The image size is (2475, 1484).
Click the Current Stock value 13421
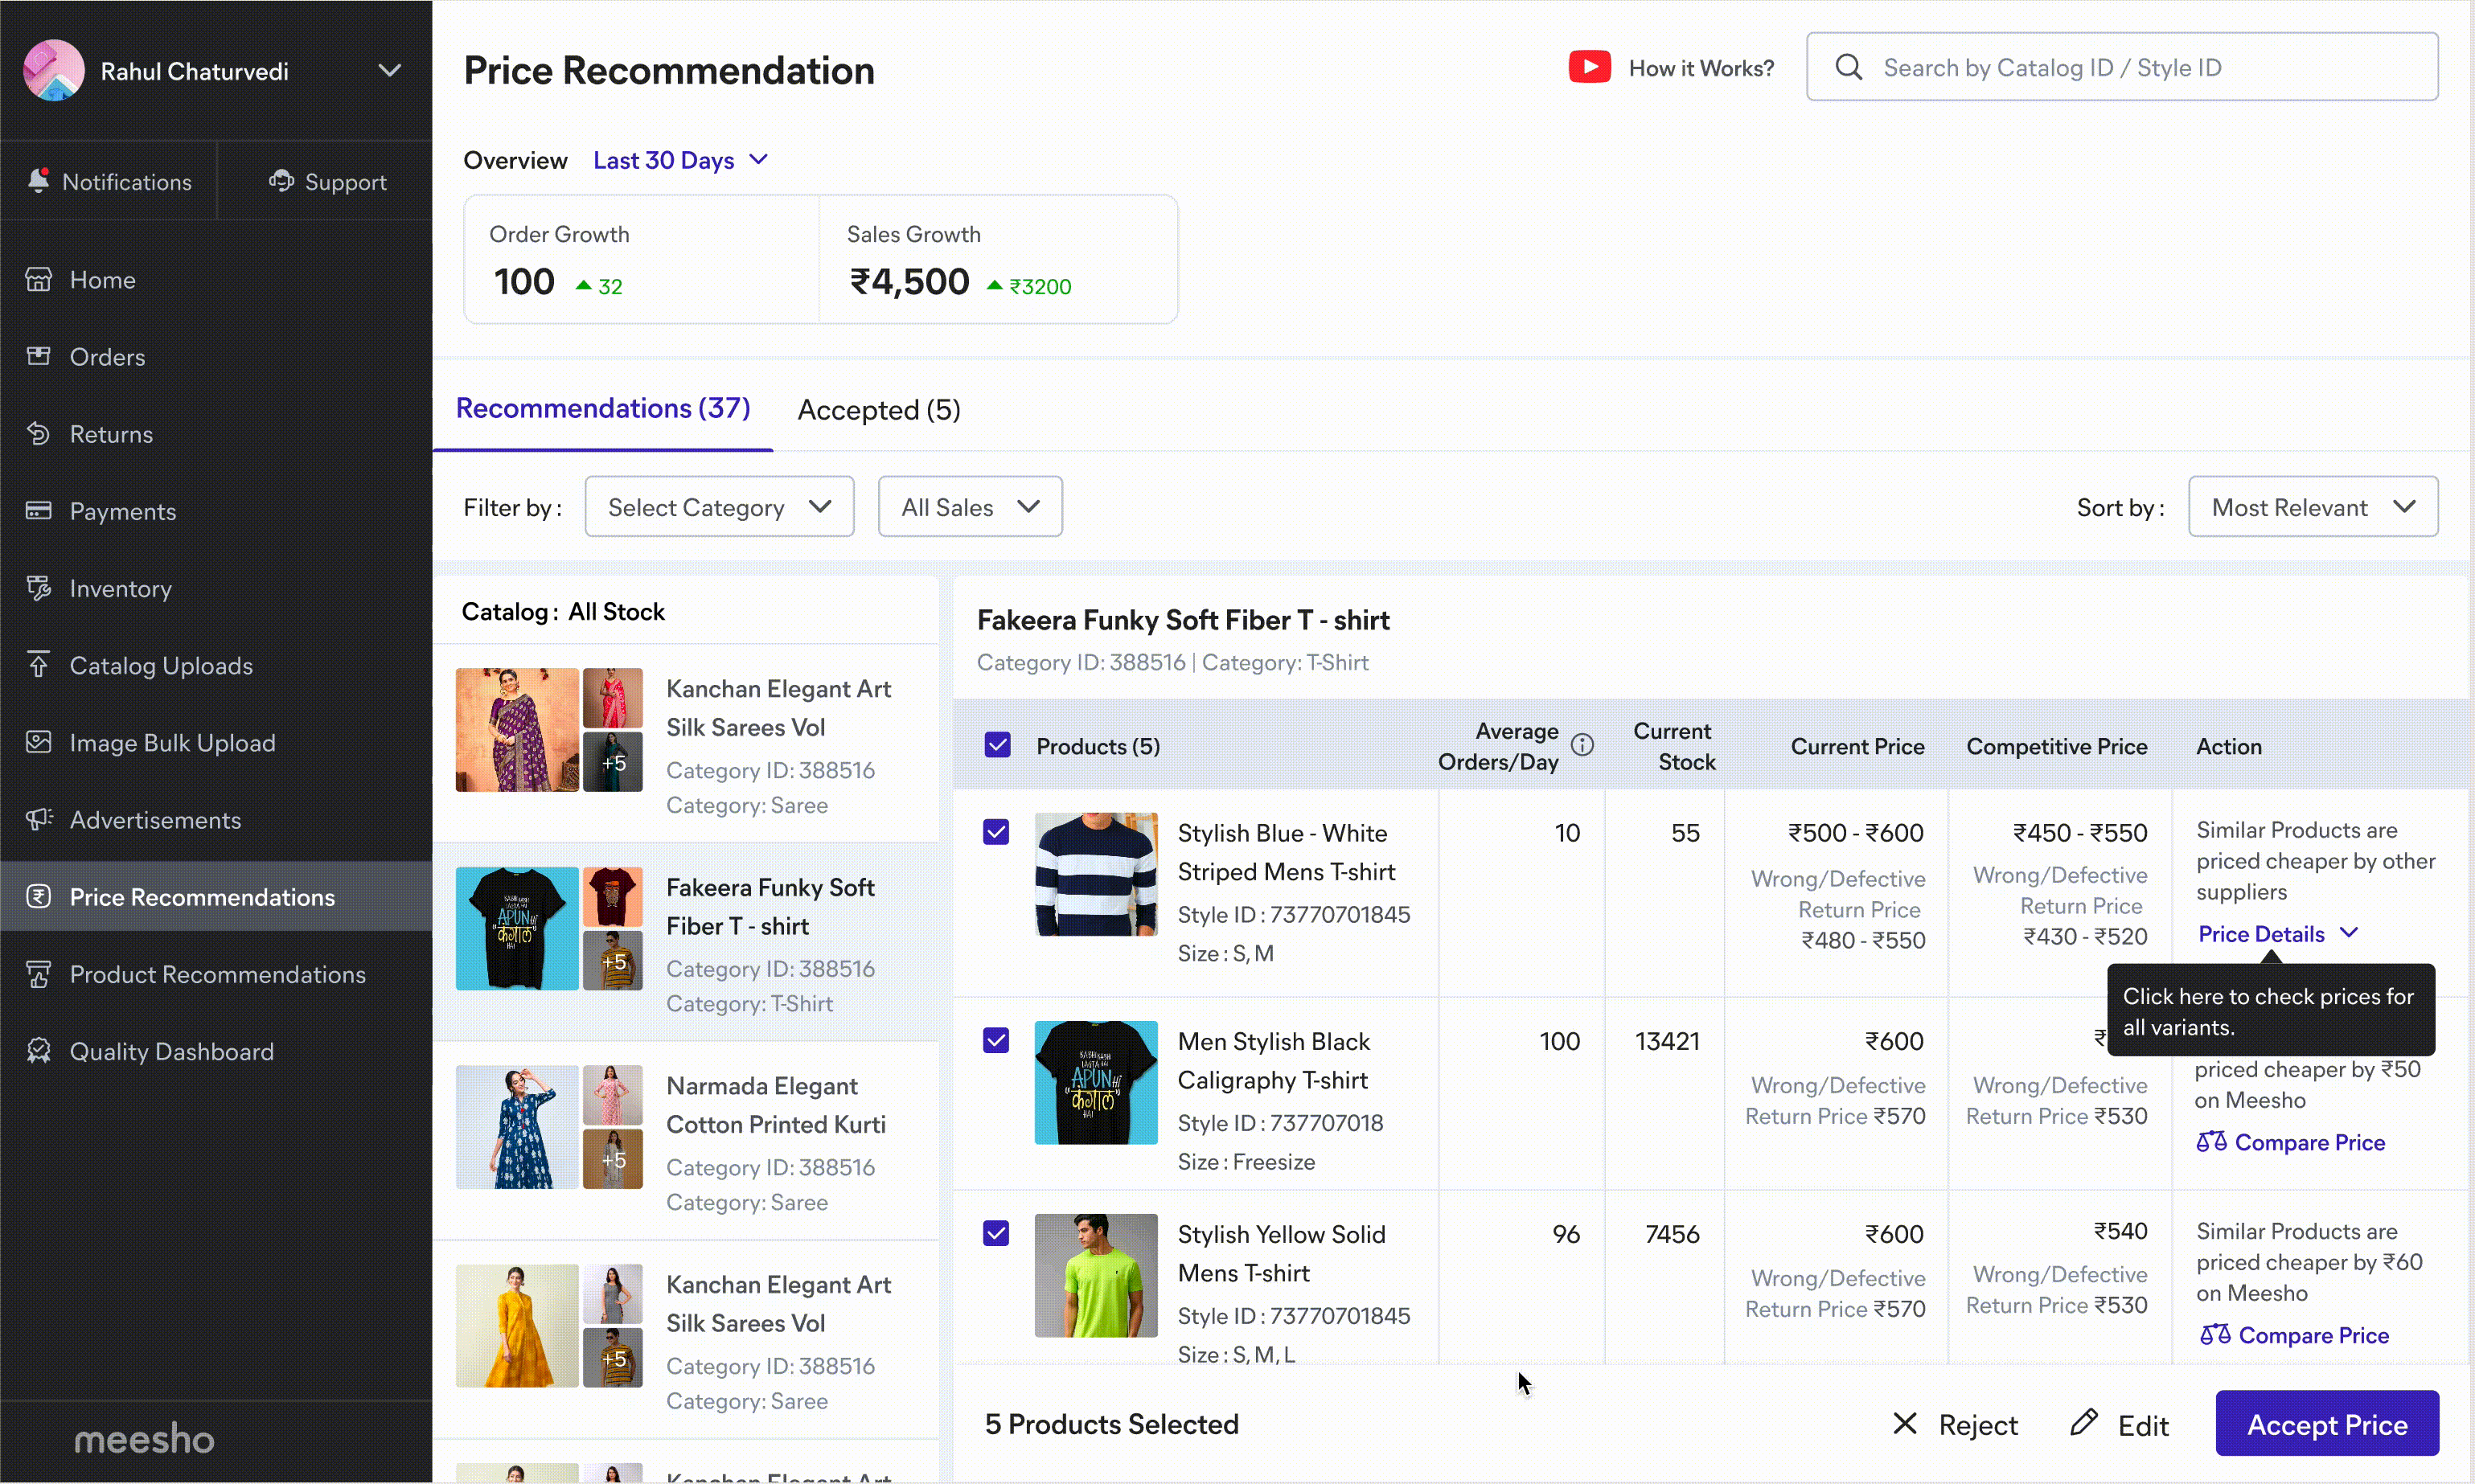tap(1666, 1041)
